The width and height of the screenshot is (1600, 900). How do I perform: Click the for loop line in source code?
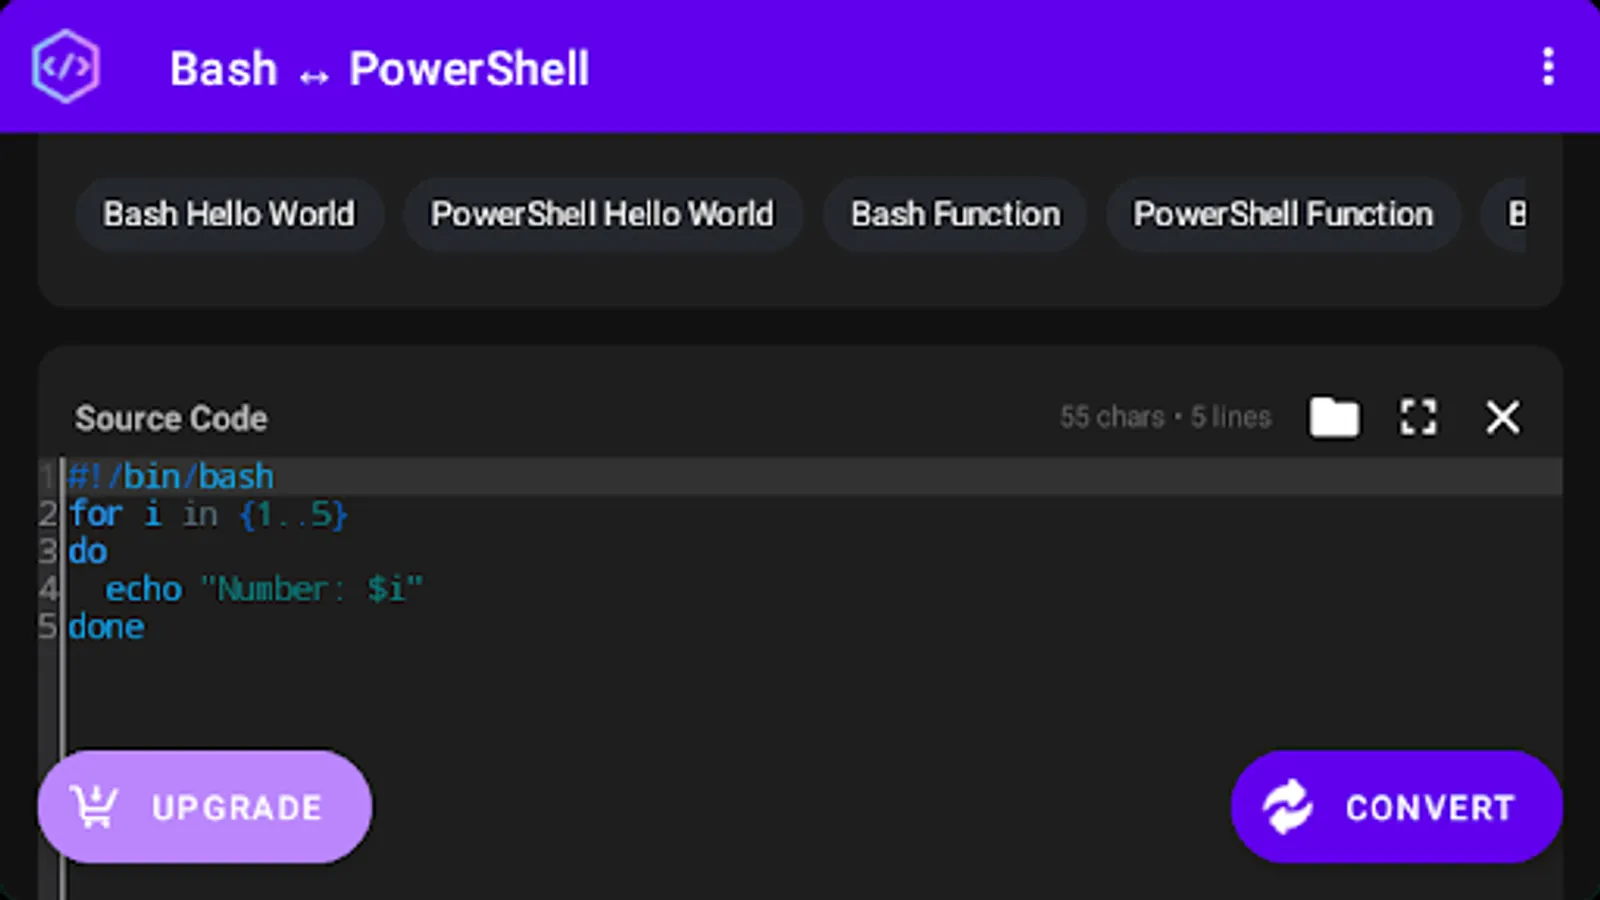[208, 514]
